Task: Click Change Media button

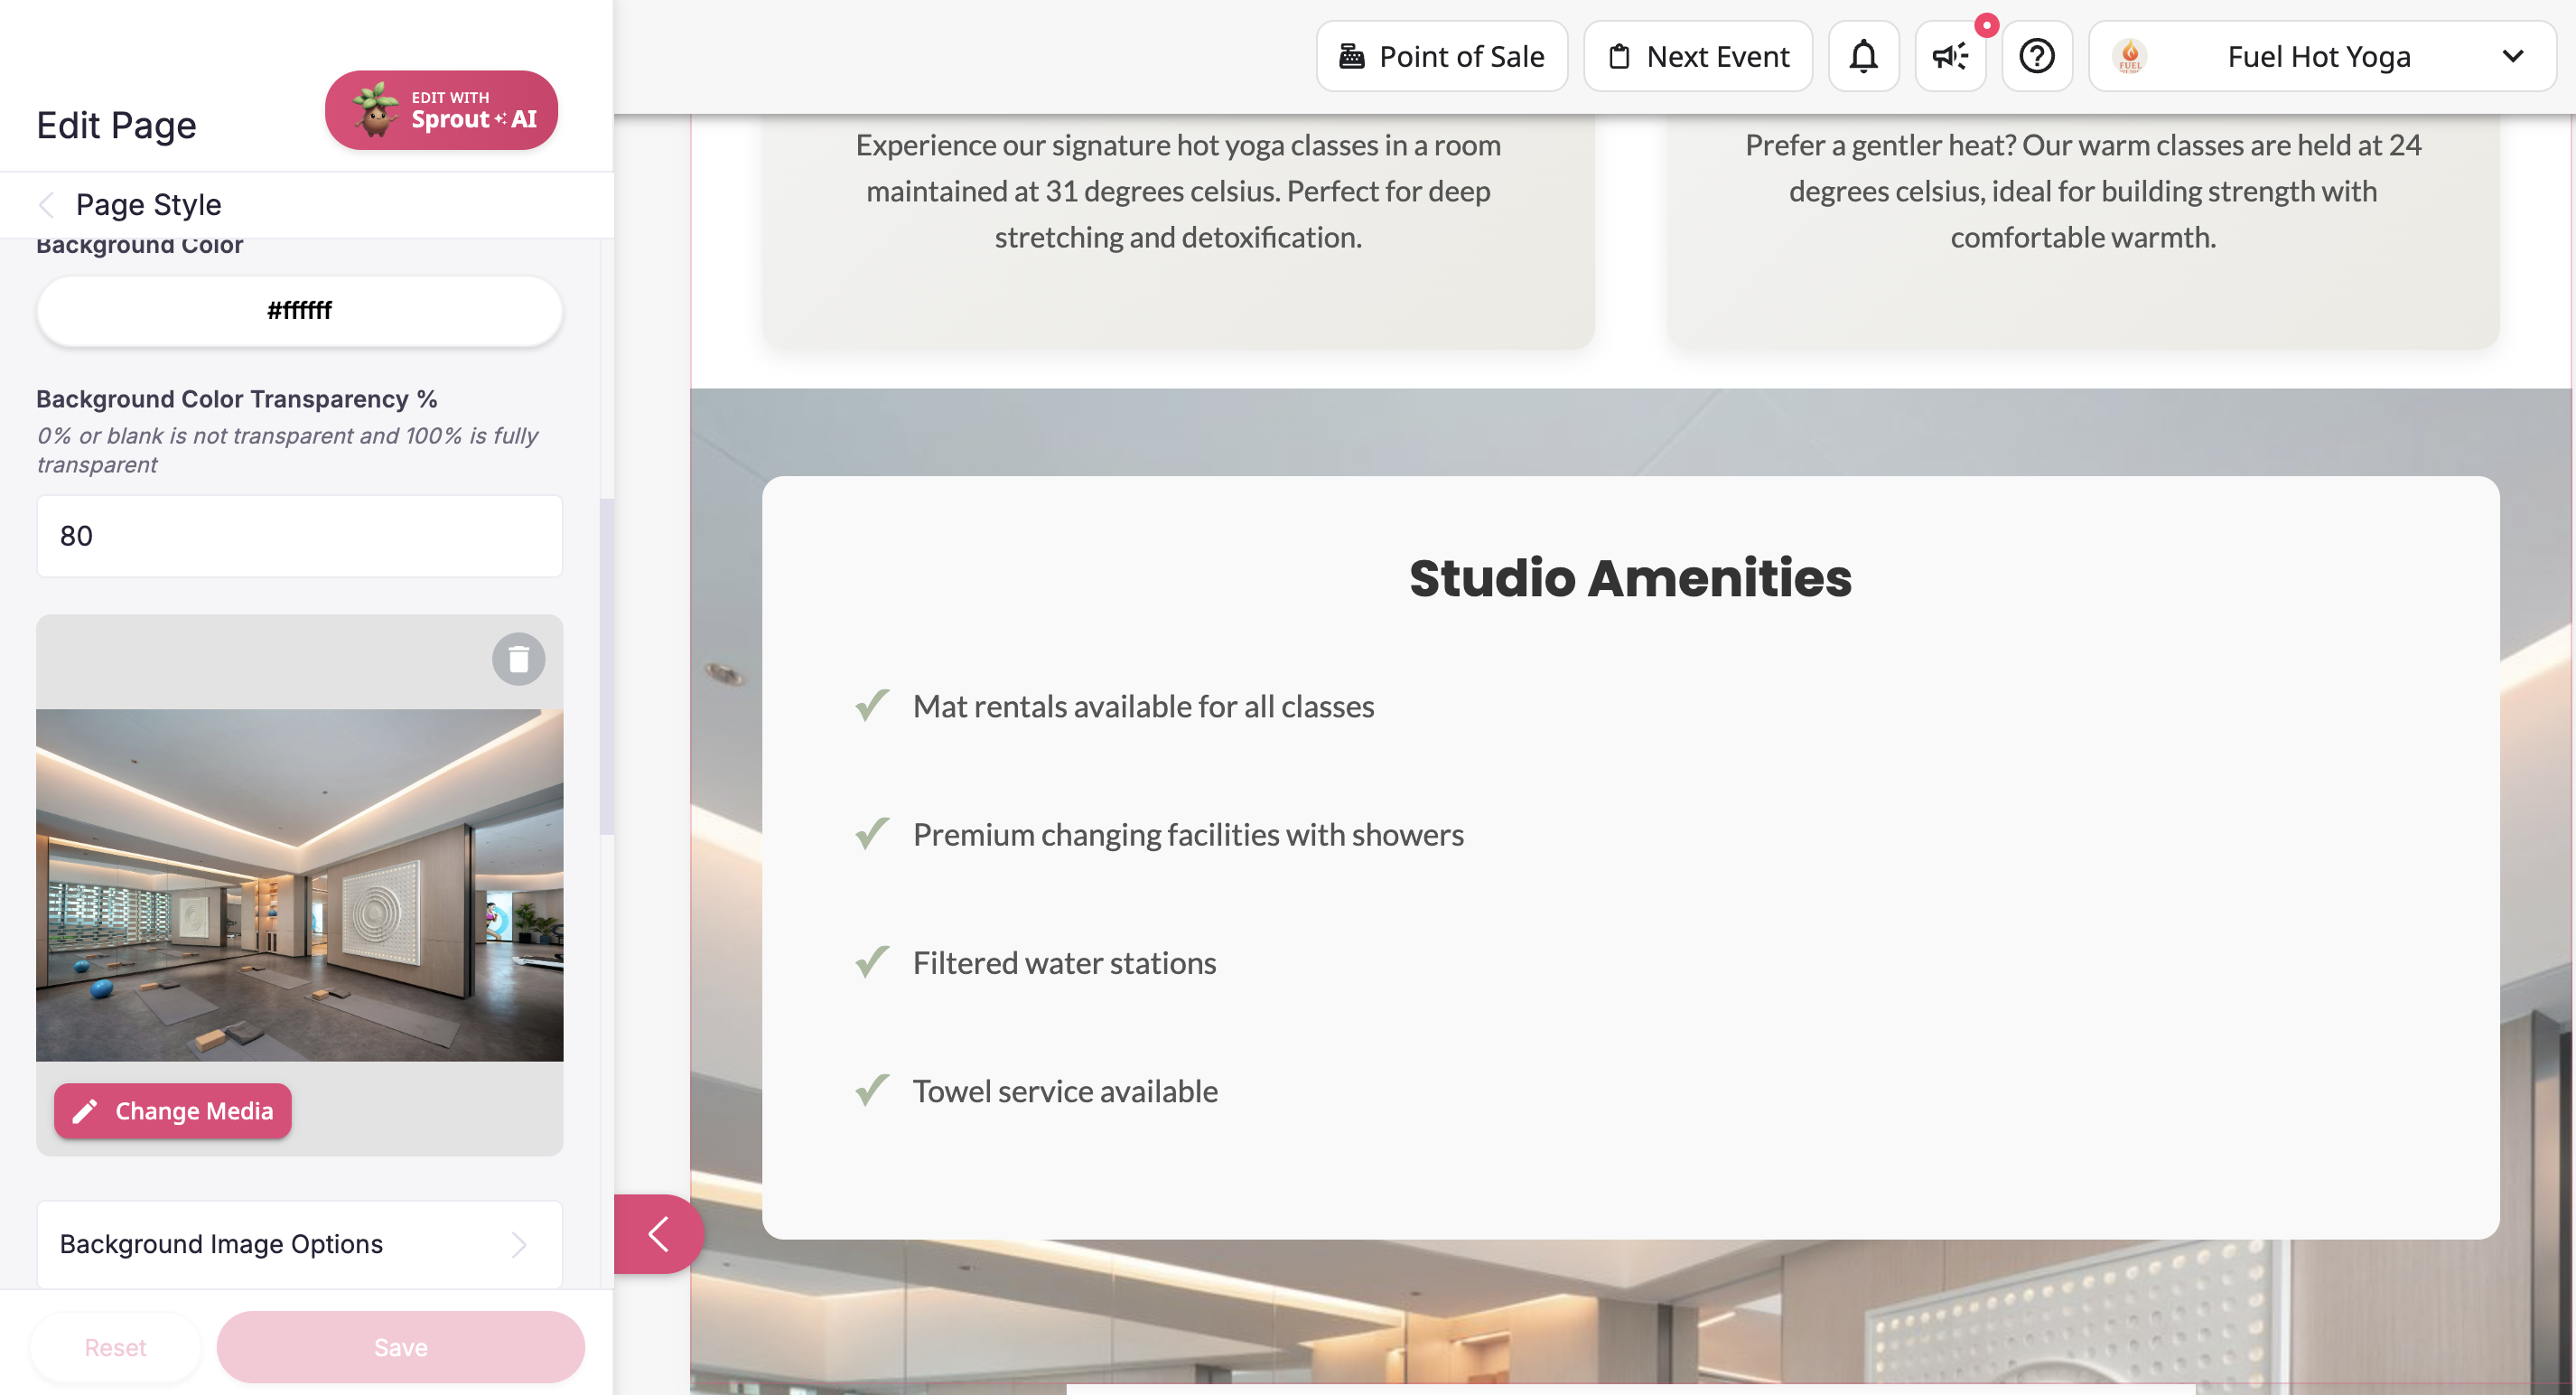Action: 173,1111
